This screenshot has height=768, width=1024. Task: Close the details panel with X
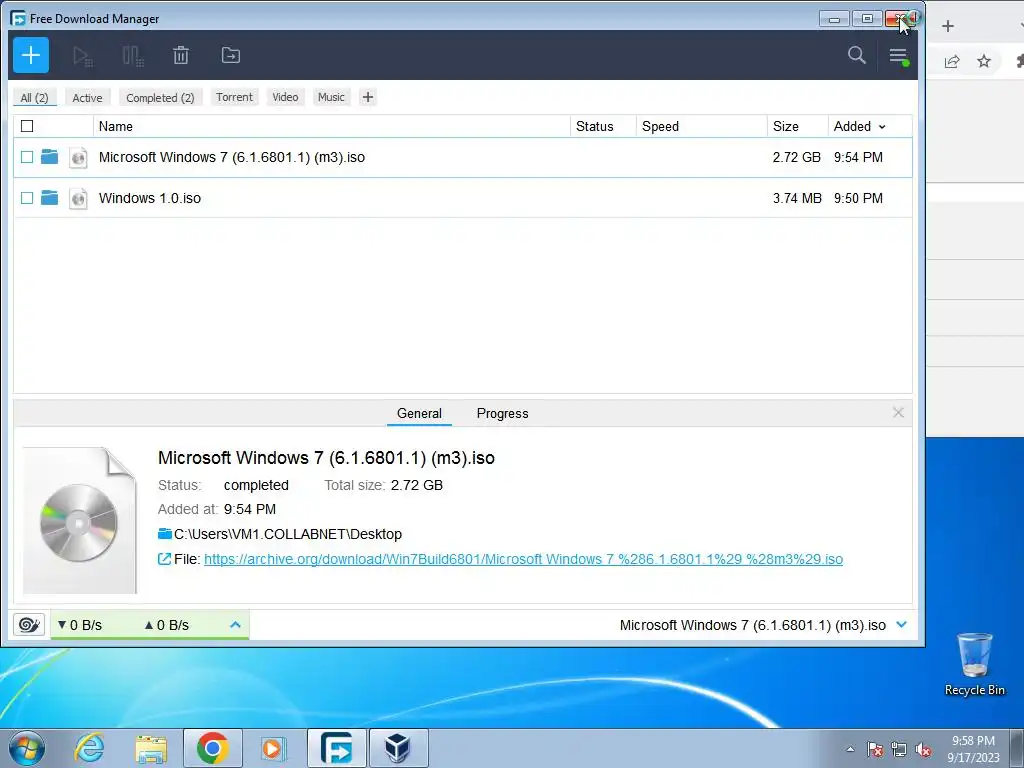(x=899, y=413)
